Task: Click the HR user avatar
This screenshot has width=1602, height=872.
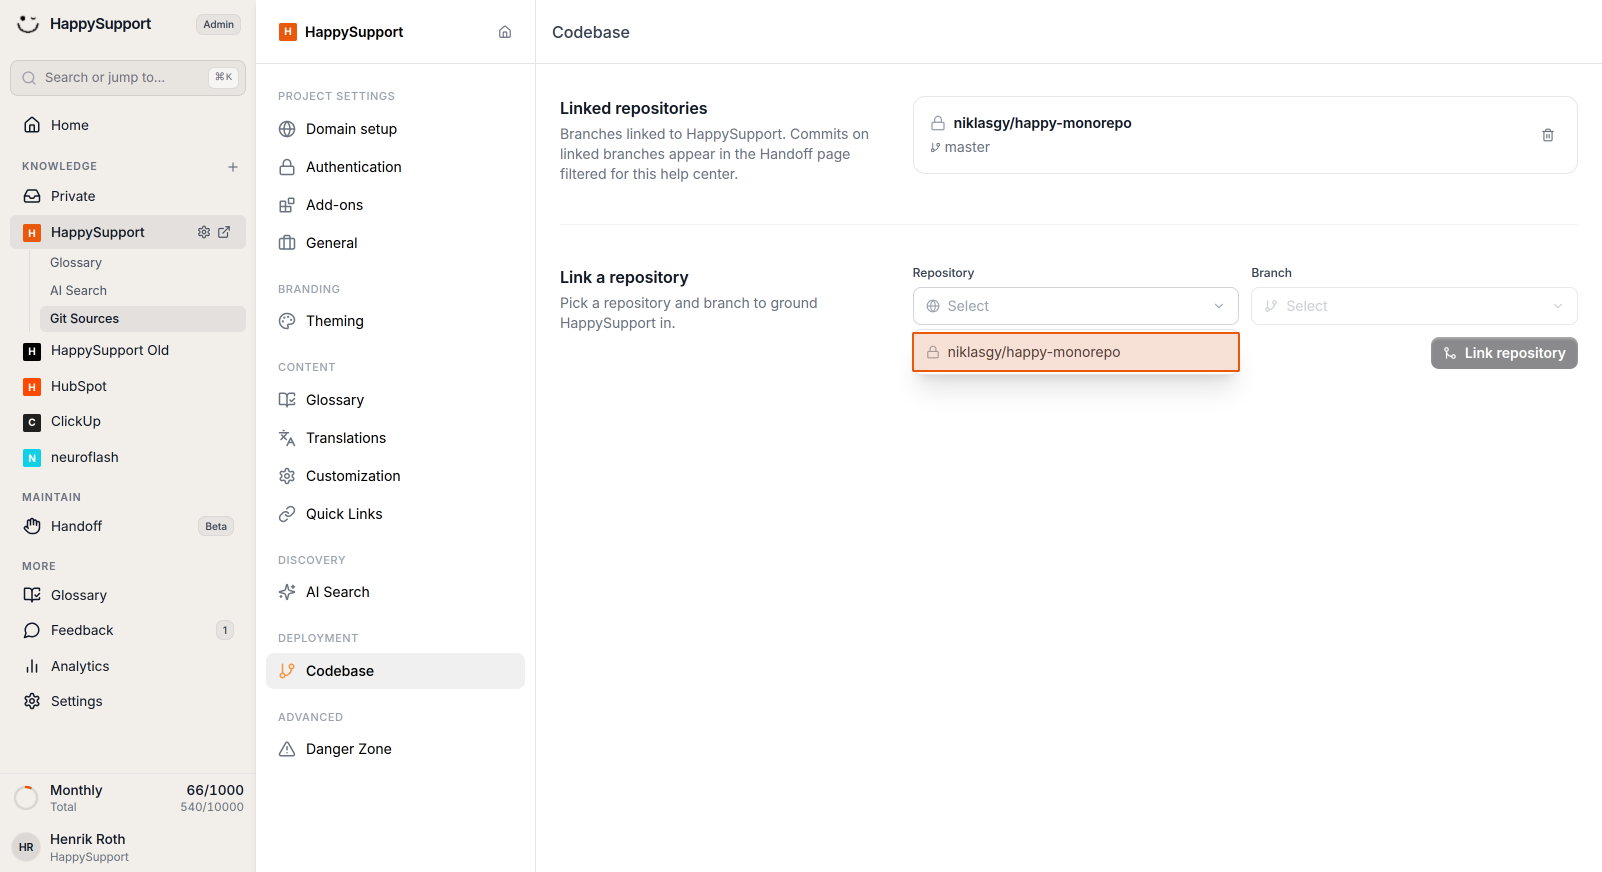Action: pos(26,847)
